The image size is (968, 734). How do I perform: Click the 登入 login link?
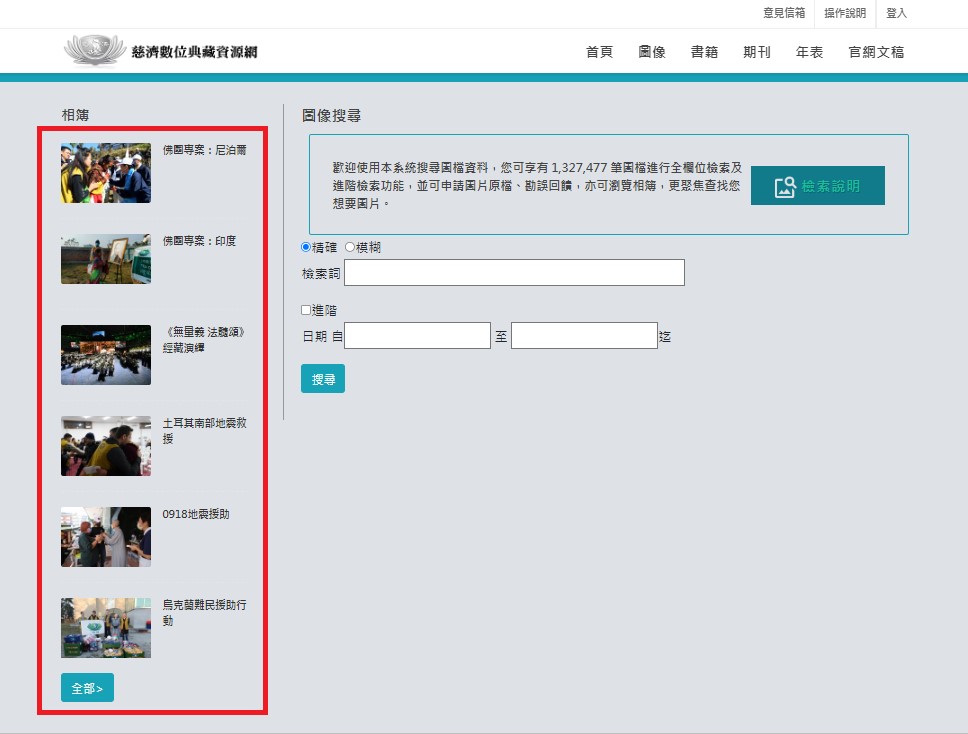[x=896, y=13]
